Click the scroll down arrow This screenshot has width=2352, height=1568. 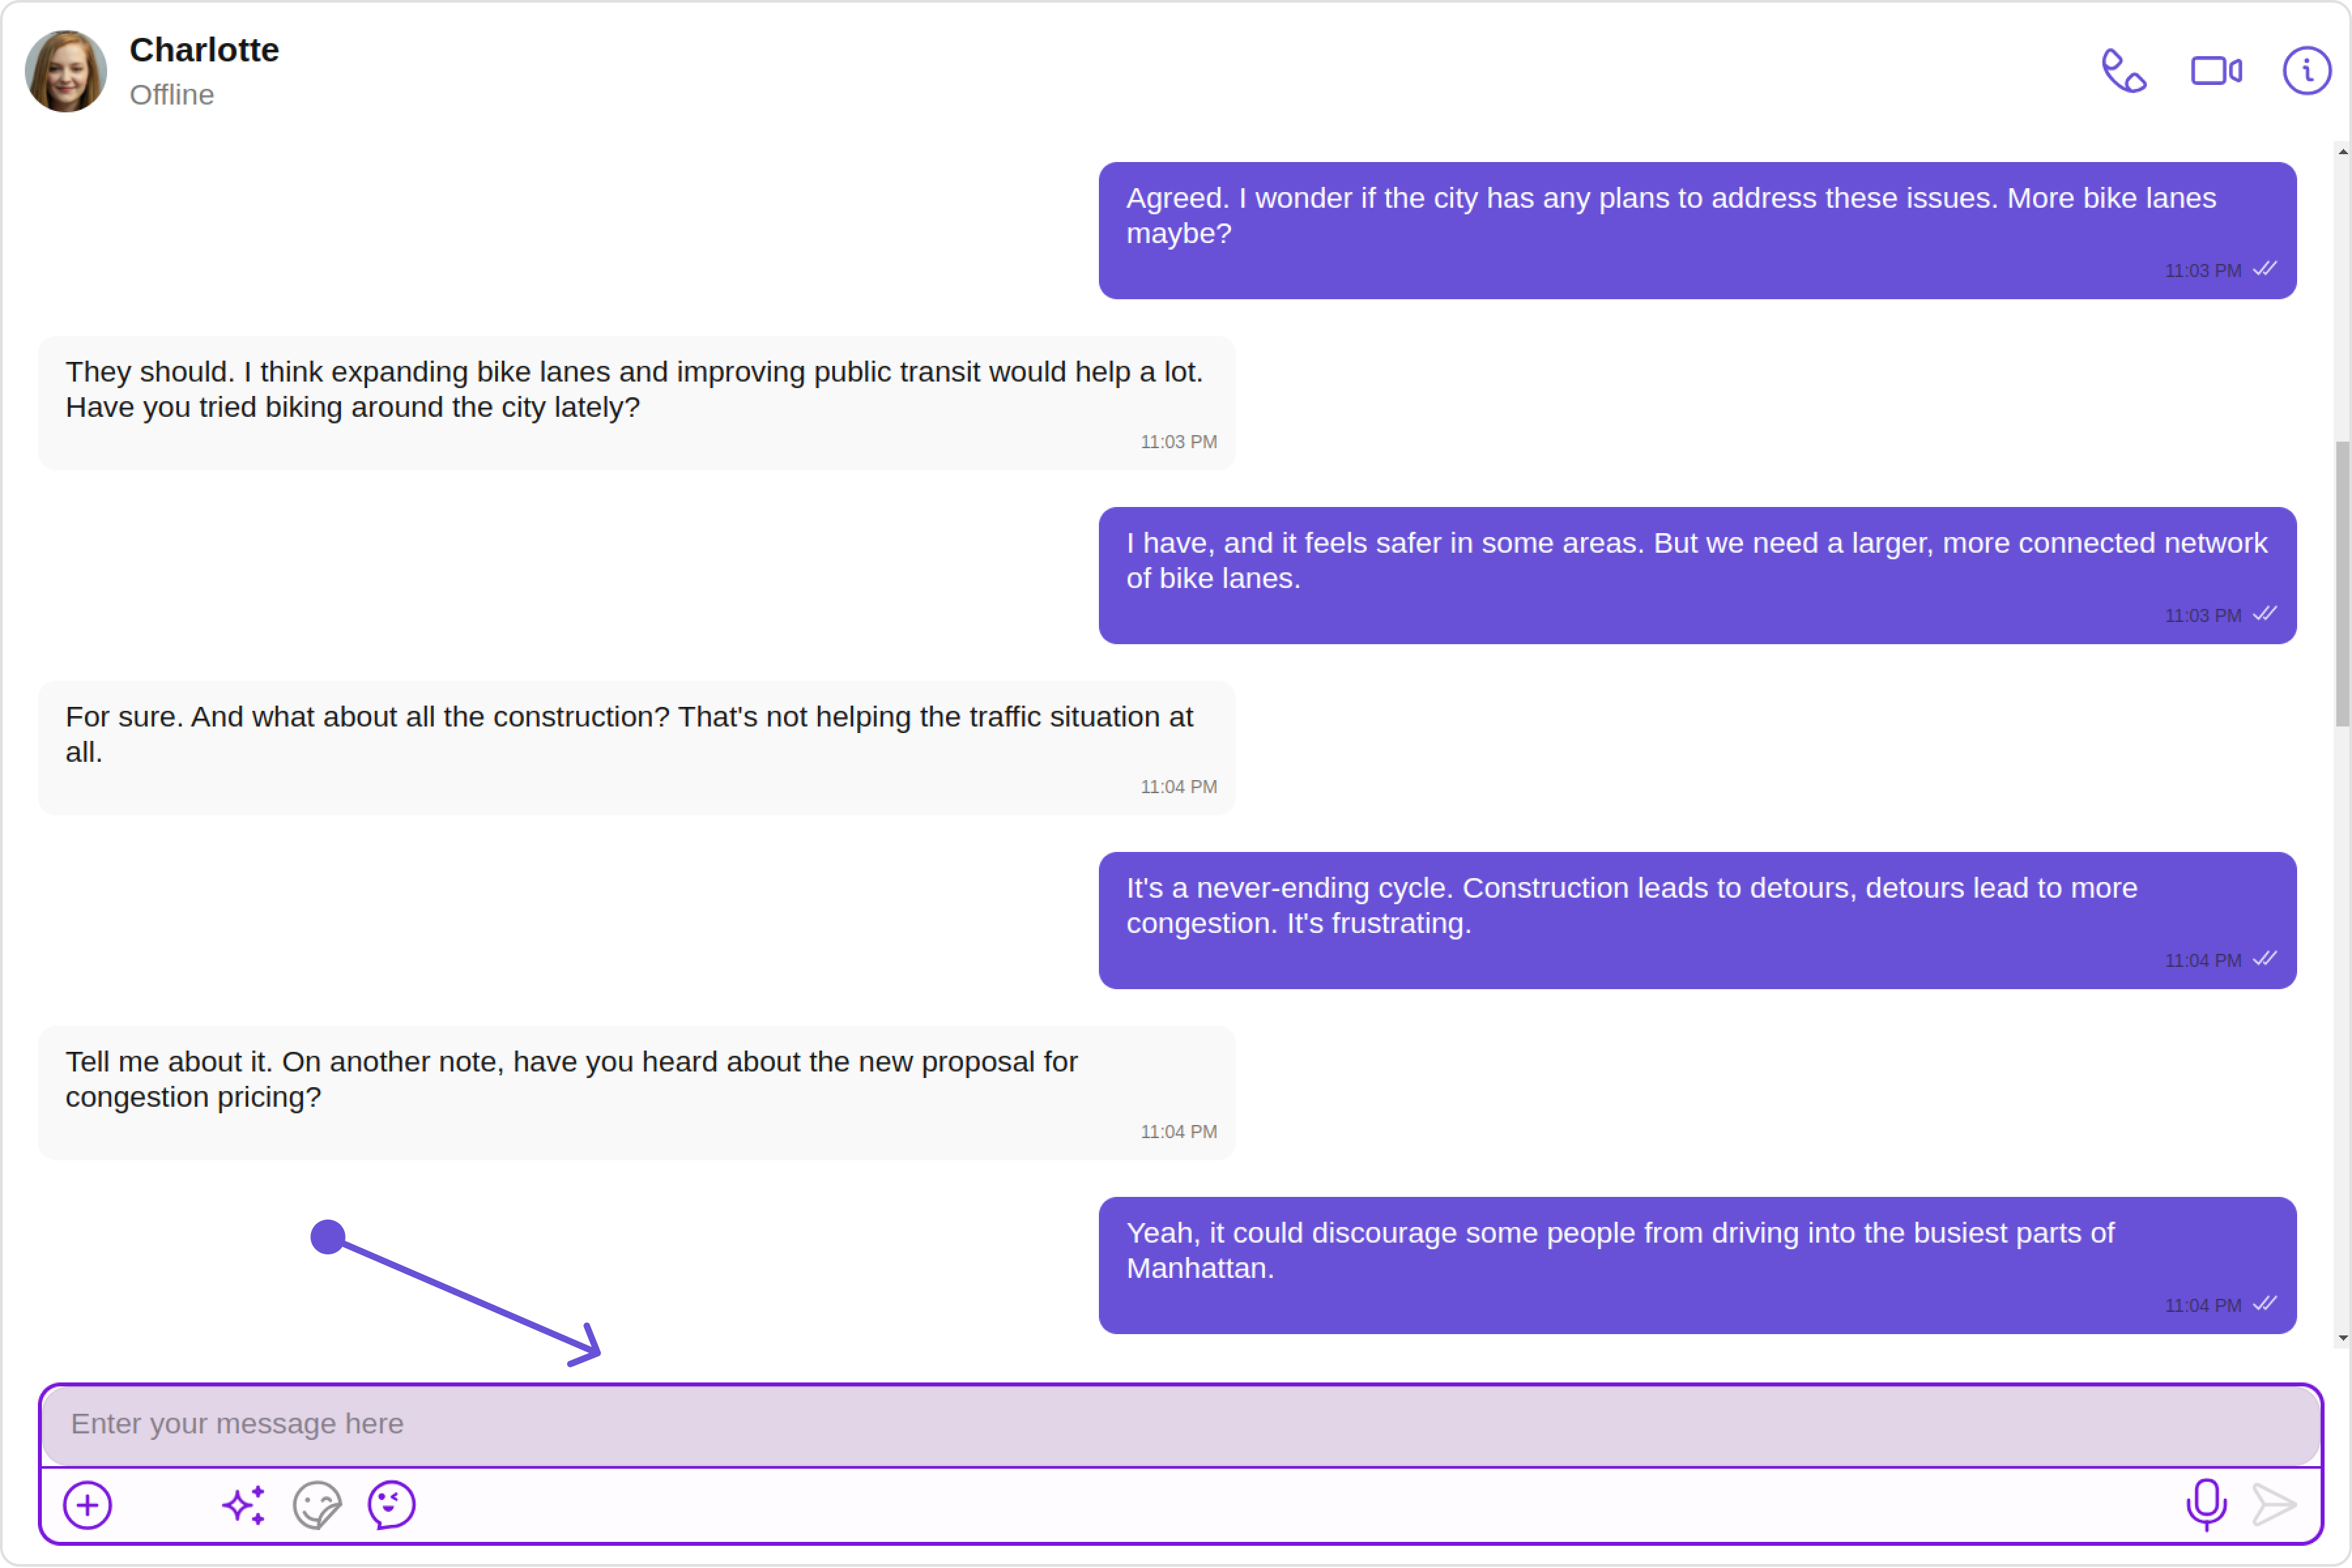click(x=2343, y=1338)
